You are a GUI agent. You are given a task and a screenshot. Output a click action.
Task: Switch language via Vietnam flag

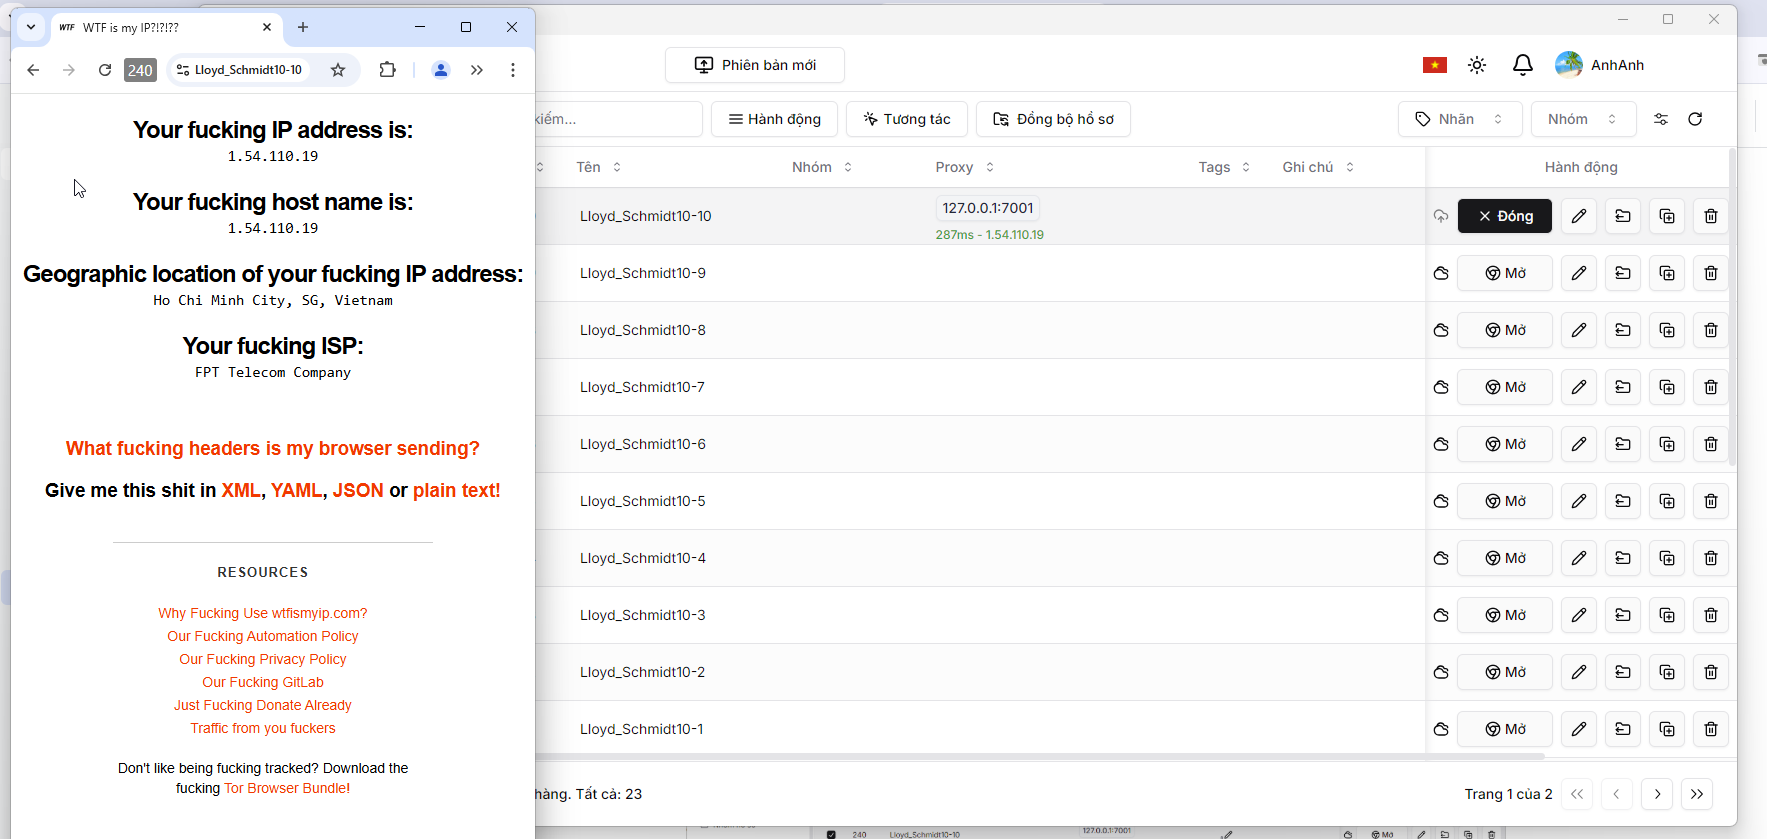(1435, 65)
